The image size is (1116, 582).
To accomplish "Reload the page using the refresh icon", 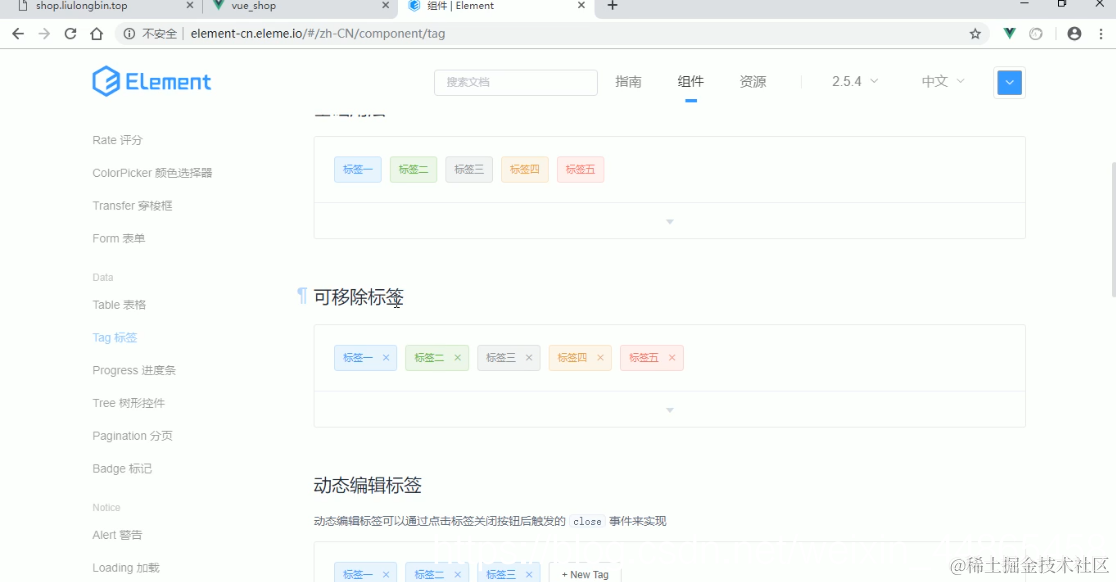I will 69,32.
